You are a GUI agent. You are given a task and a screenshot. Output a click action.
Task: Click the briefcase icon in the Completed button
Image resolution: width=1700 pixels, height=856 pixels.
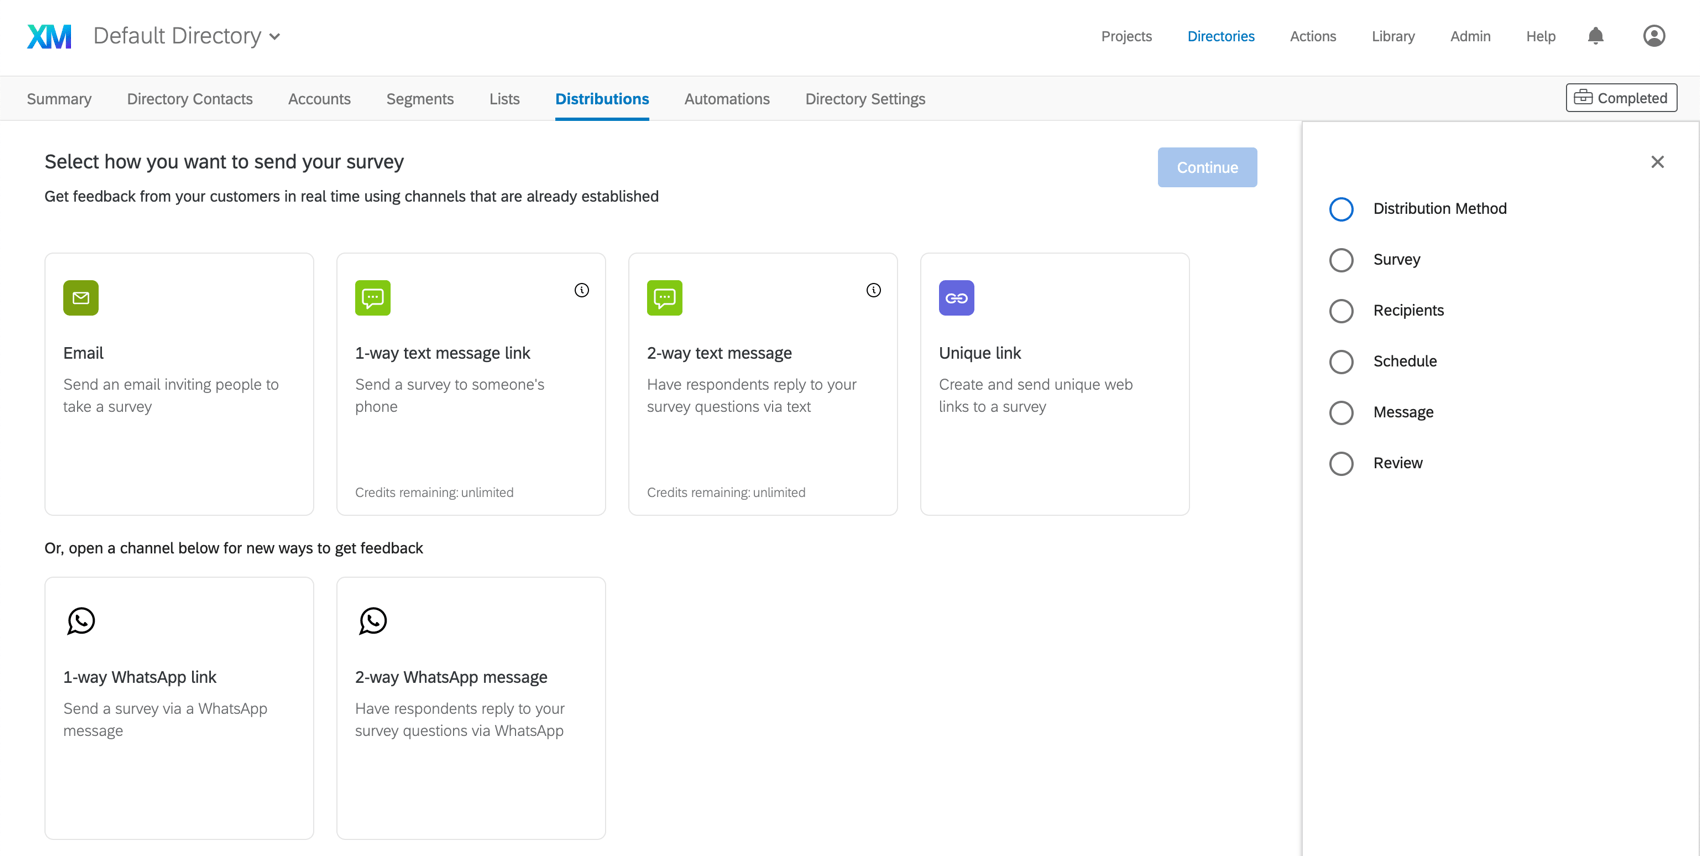[1583, 98]
